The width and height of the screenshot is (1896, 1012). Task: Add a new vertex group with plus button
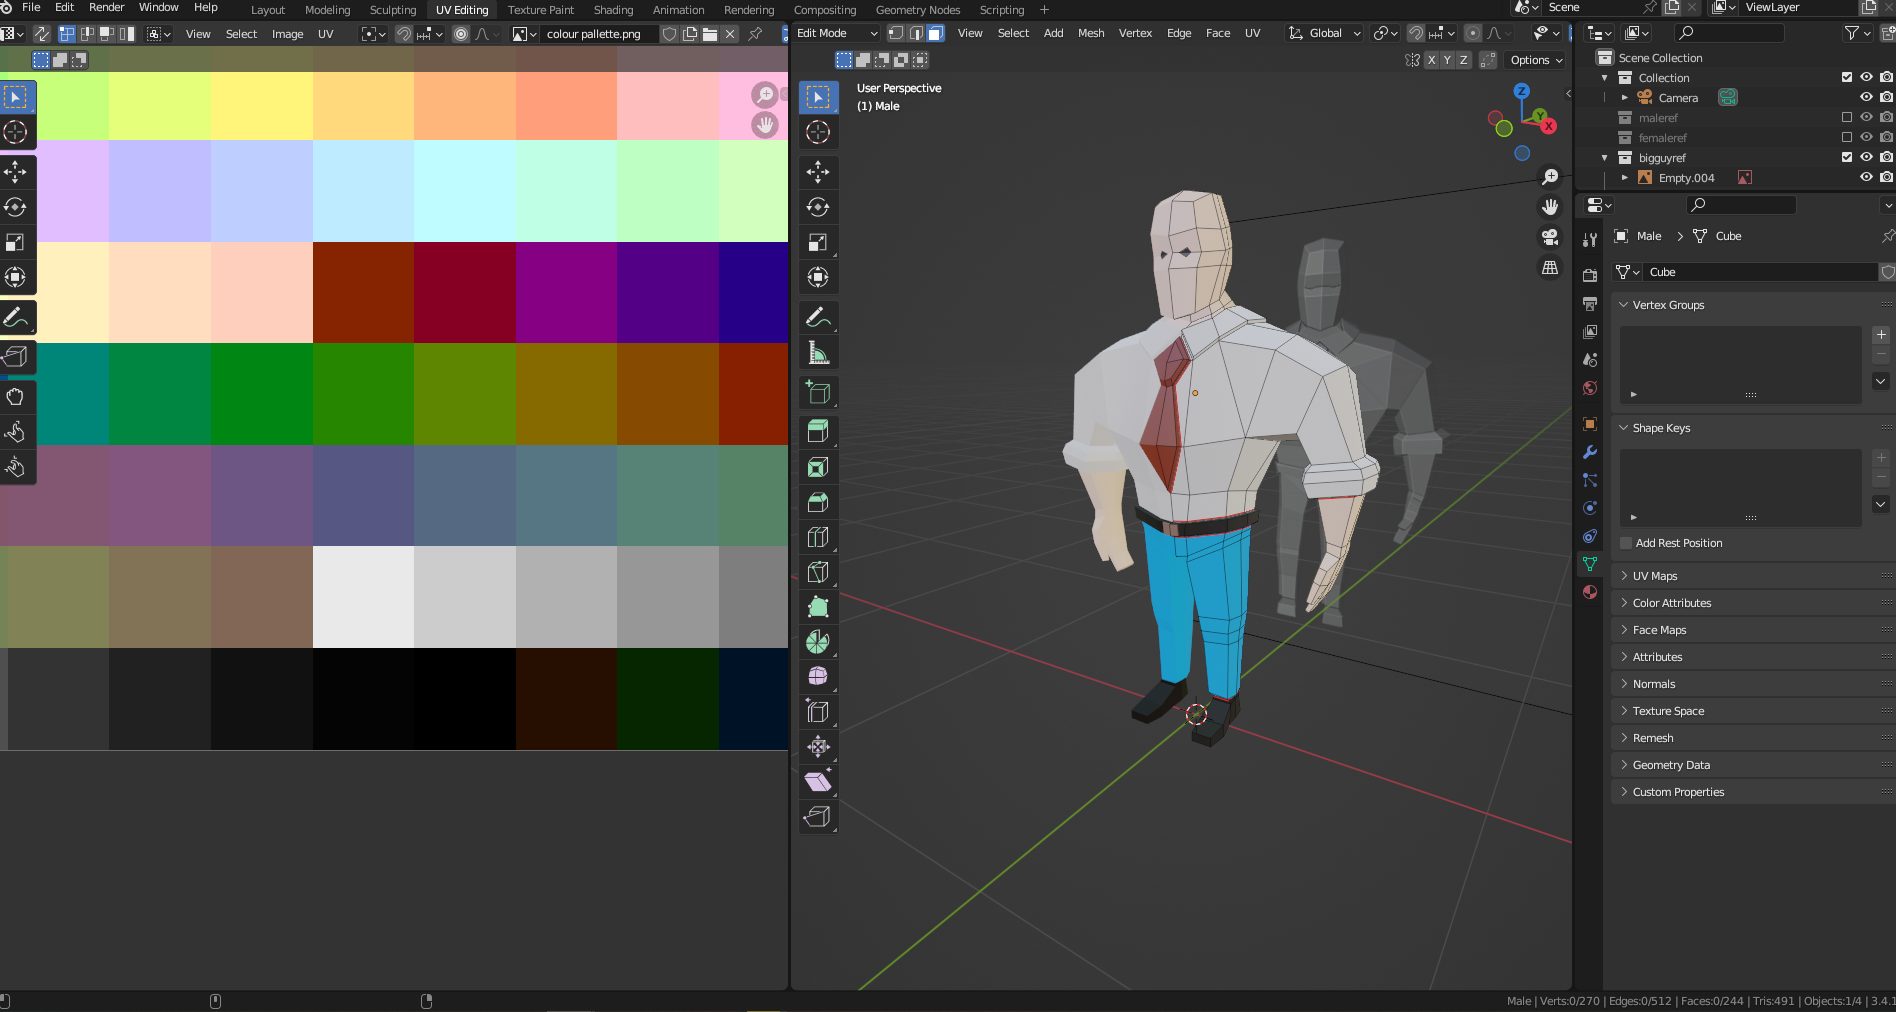pyautogui.click(x=1881, y=335)
